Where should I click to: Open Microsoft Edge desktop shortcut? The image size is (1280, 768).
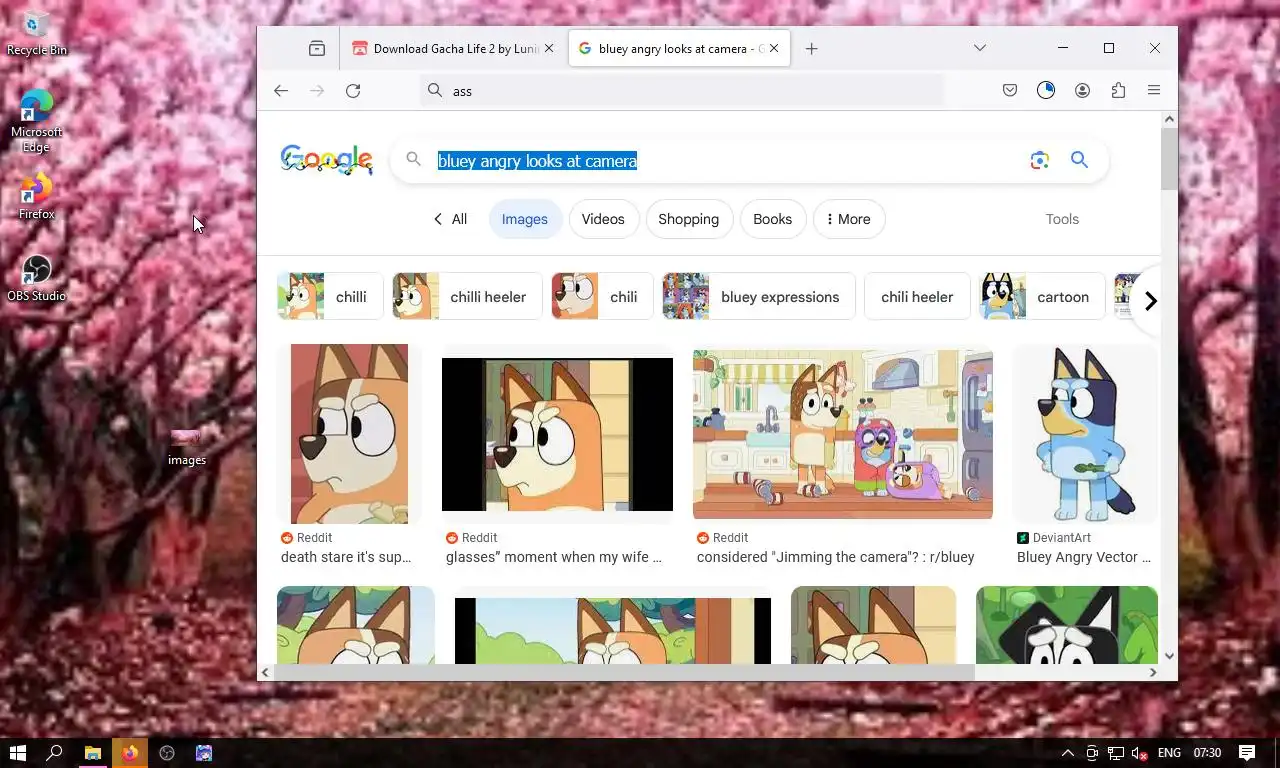point(36,120)
